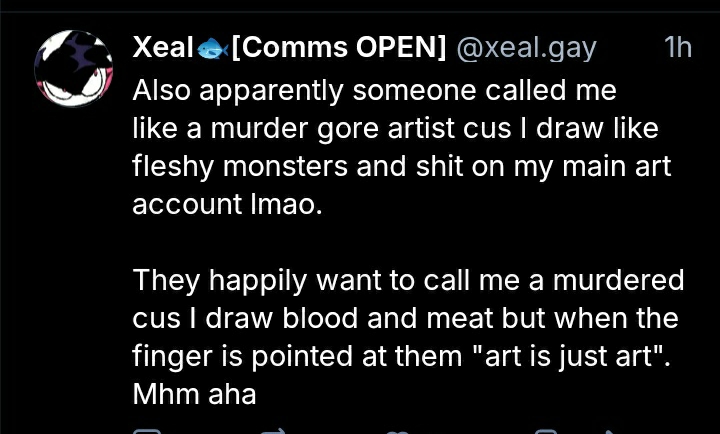This screenshot has height=434, width=720.
Task: Click the [Comms OPEN] name text
Action: point(339,48)
